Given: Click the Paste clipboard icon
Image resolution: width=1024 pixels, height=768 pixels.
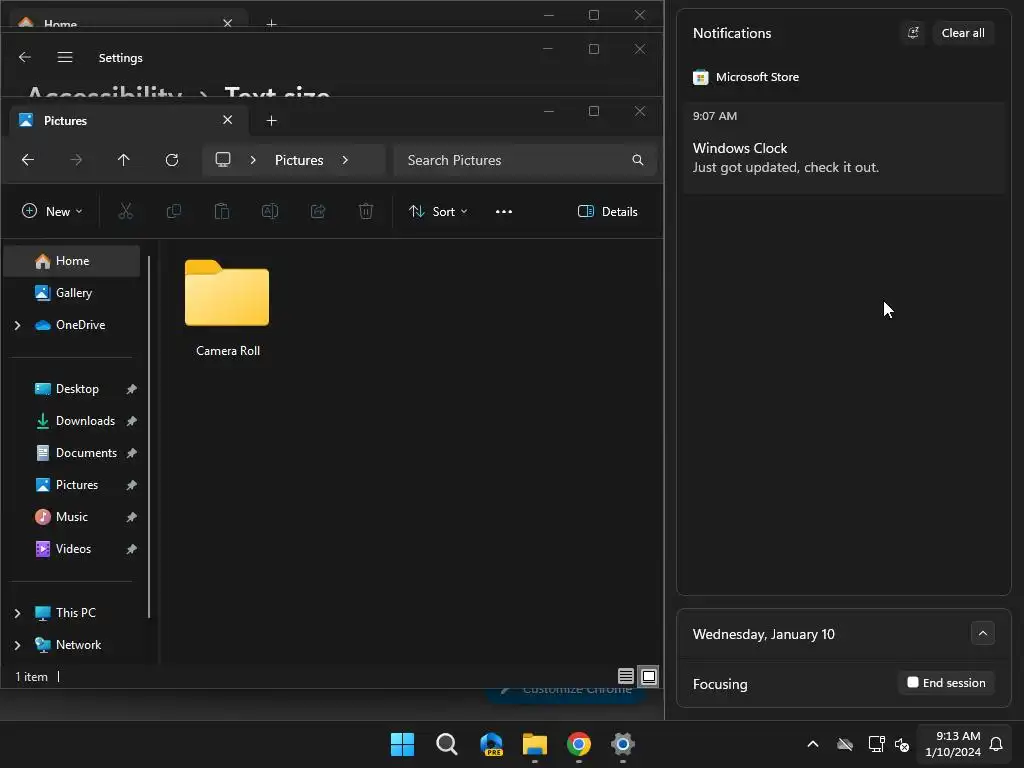Looking at the screenshot, I should (x=222, y=212).
